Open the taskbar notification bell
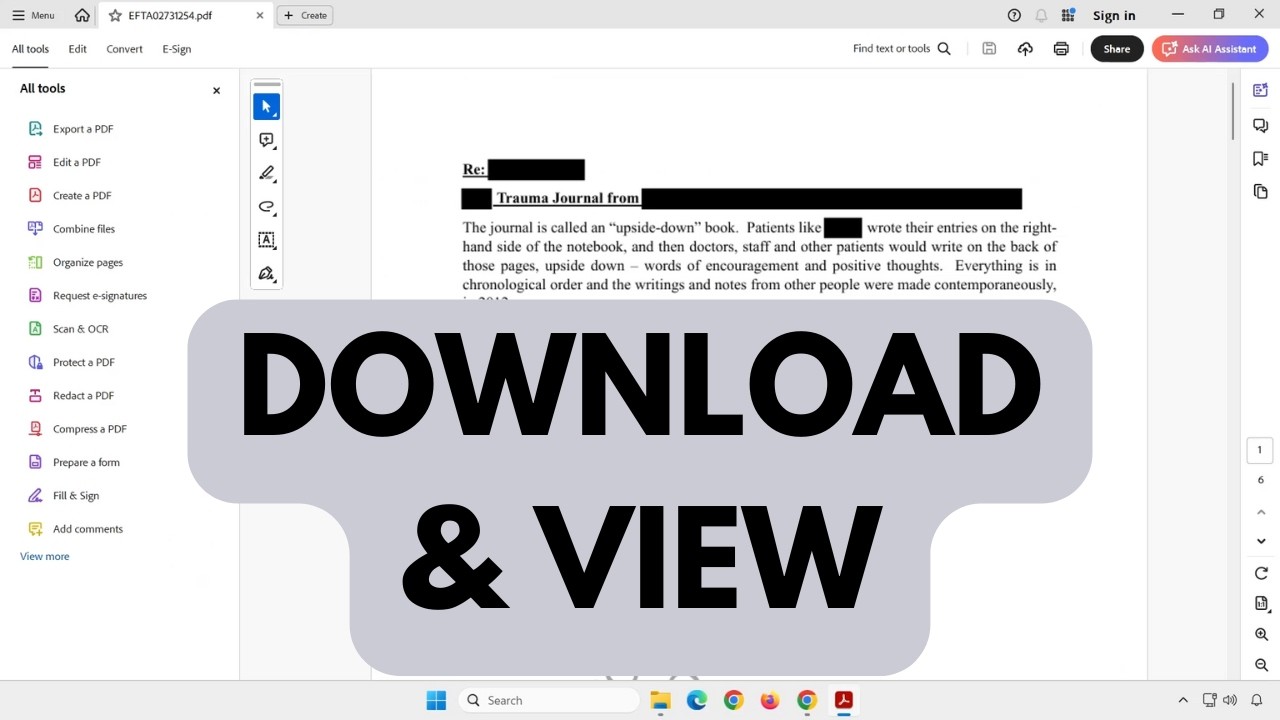Image resolution: width=1280 pixels, height=720 pixels. pos(1257,700)
